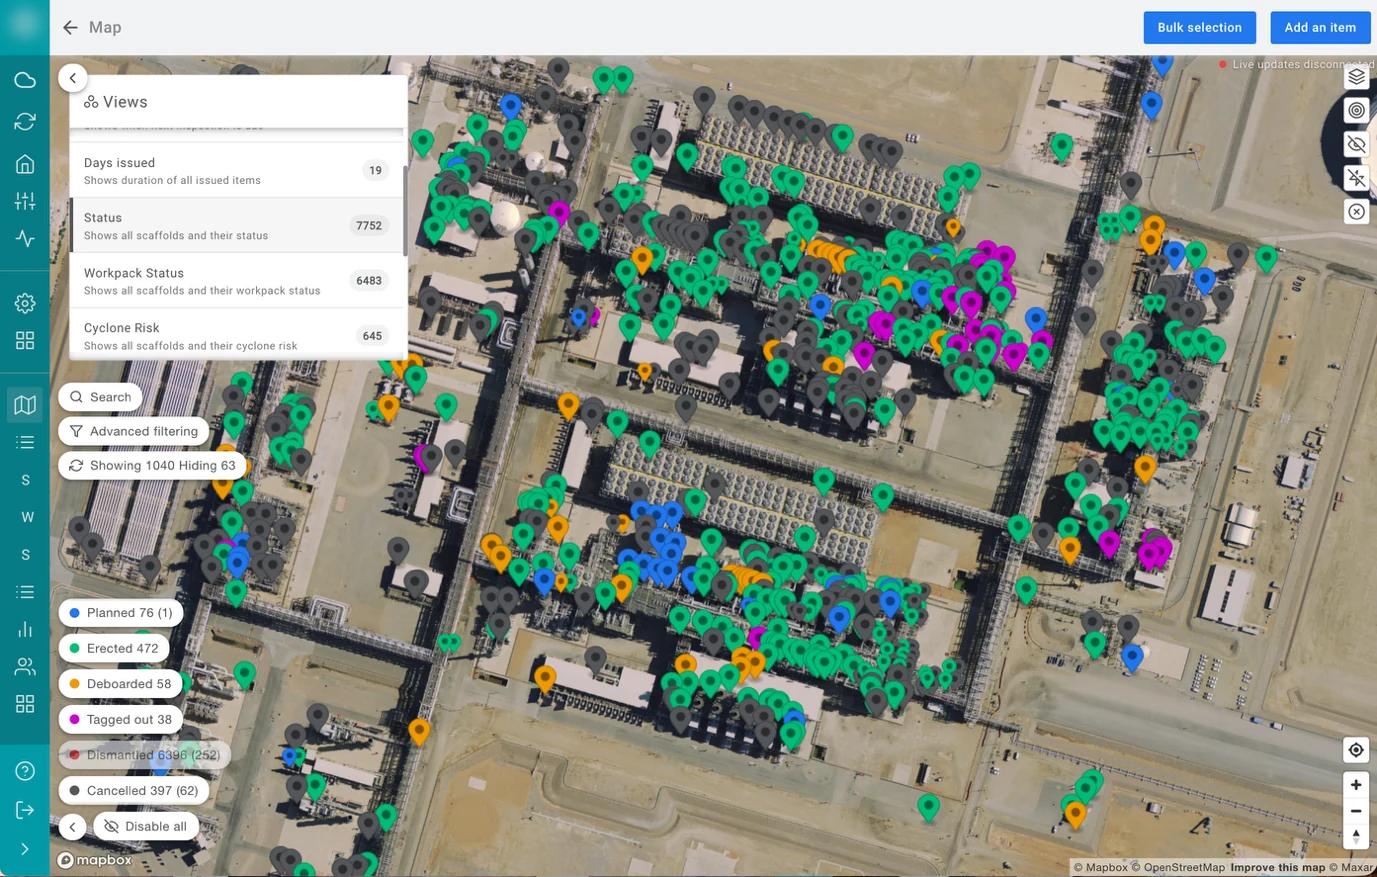The image size is (1377, 877).
Task: Open the map layers stack icon
Action: pyautogui.click(x=1356, y=77)
